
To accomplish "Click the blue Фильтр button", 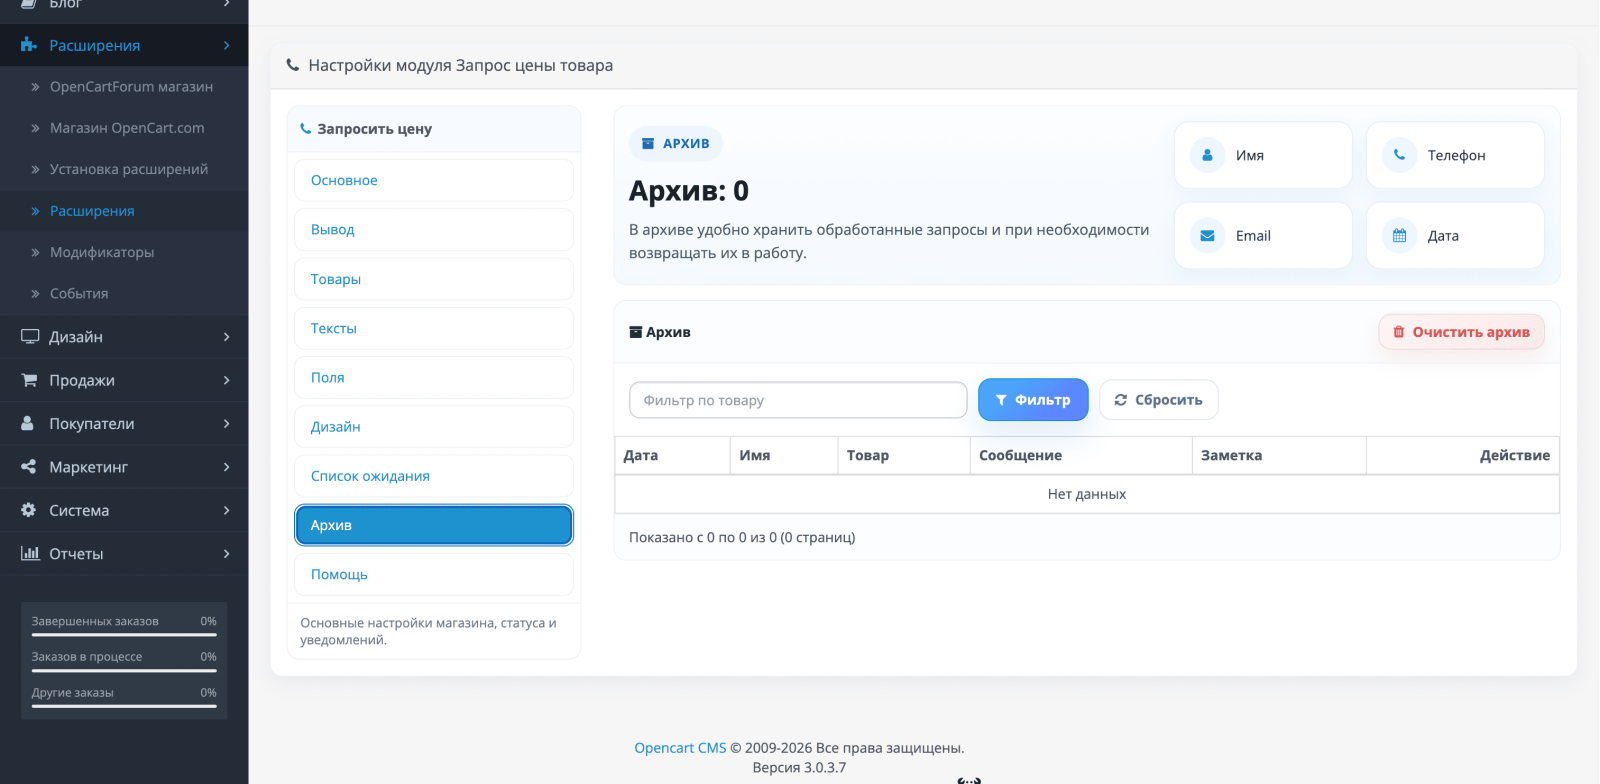I will pyautogui.click(x=1033, y=400).
